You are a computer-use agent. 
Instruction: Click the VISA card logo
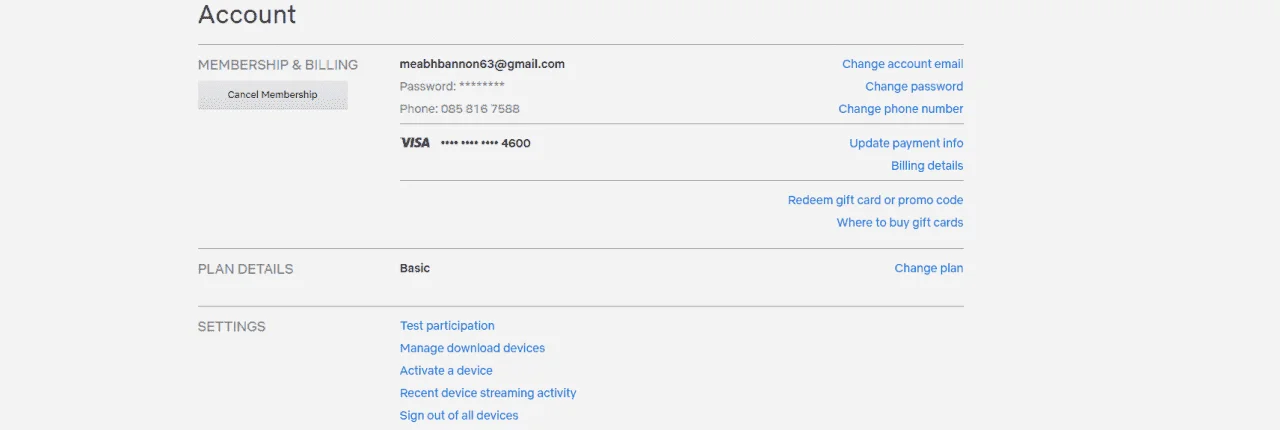(415, 143)
